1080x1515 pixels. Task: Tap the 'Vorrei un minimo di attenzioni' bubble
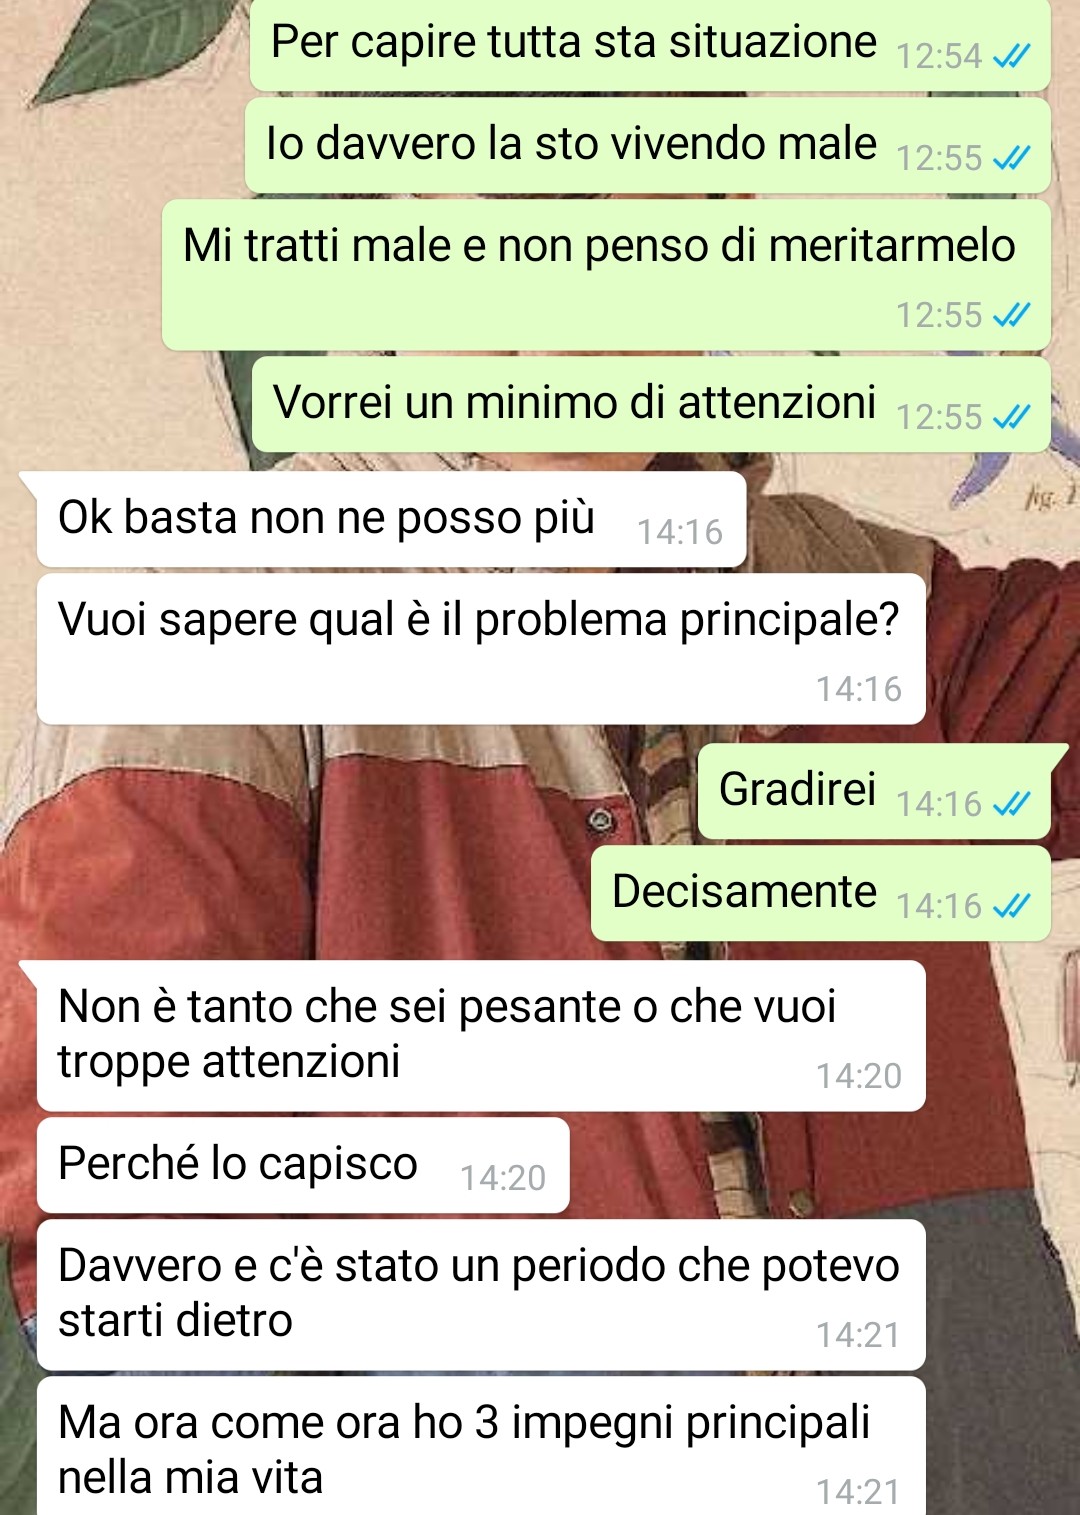[x=651, y=404]
